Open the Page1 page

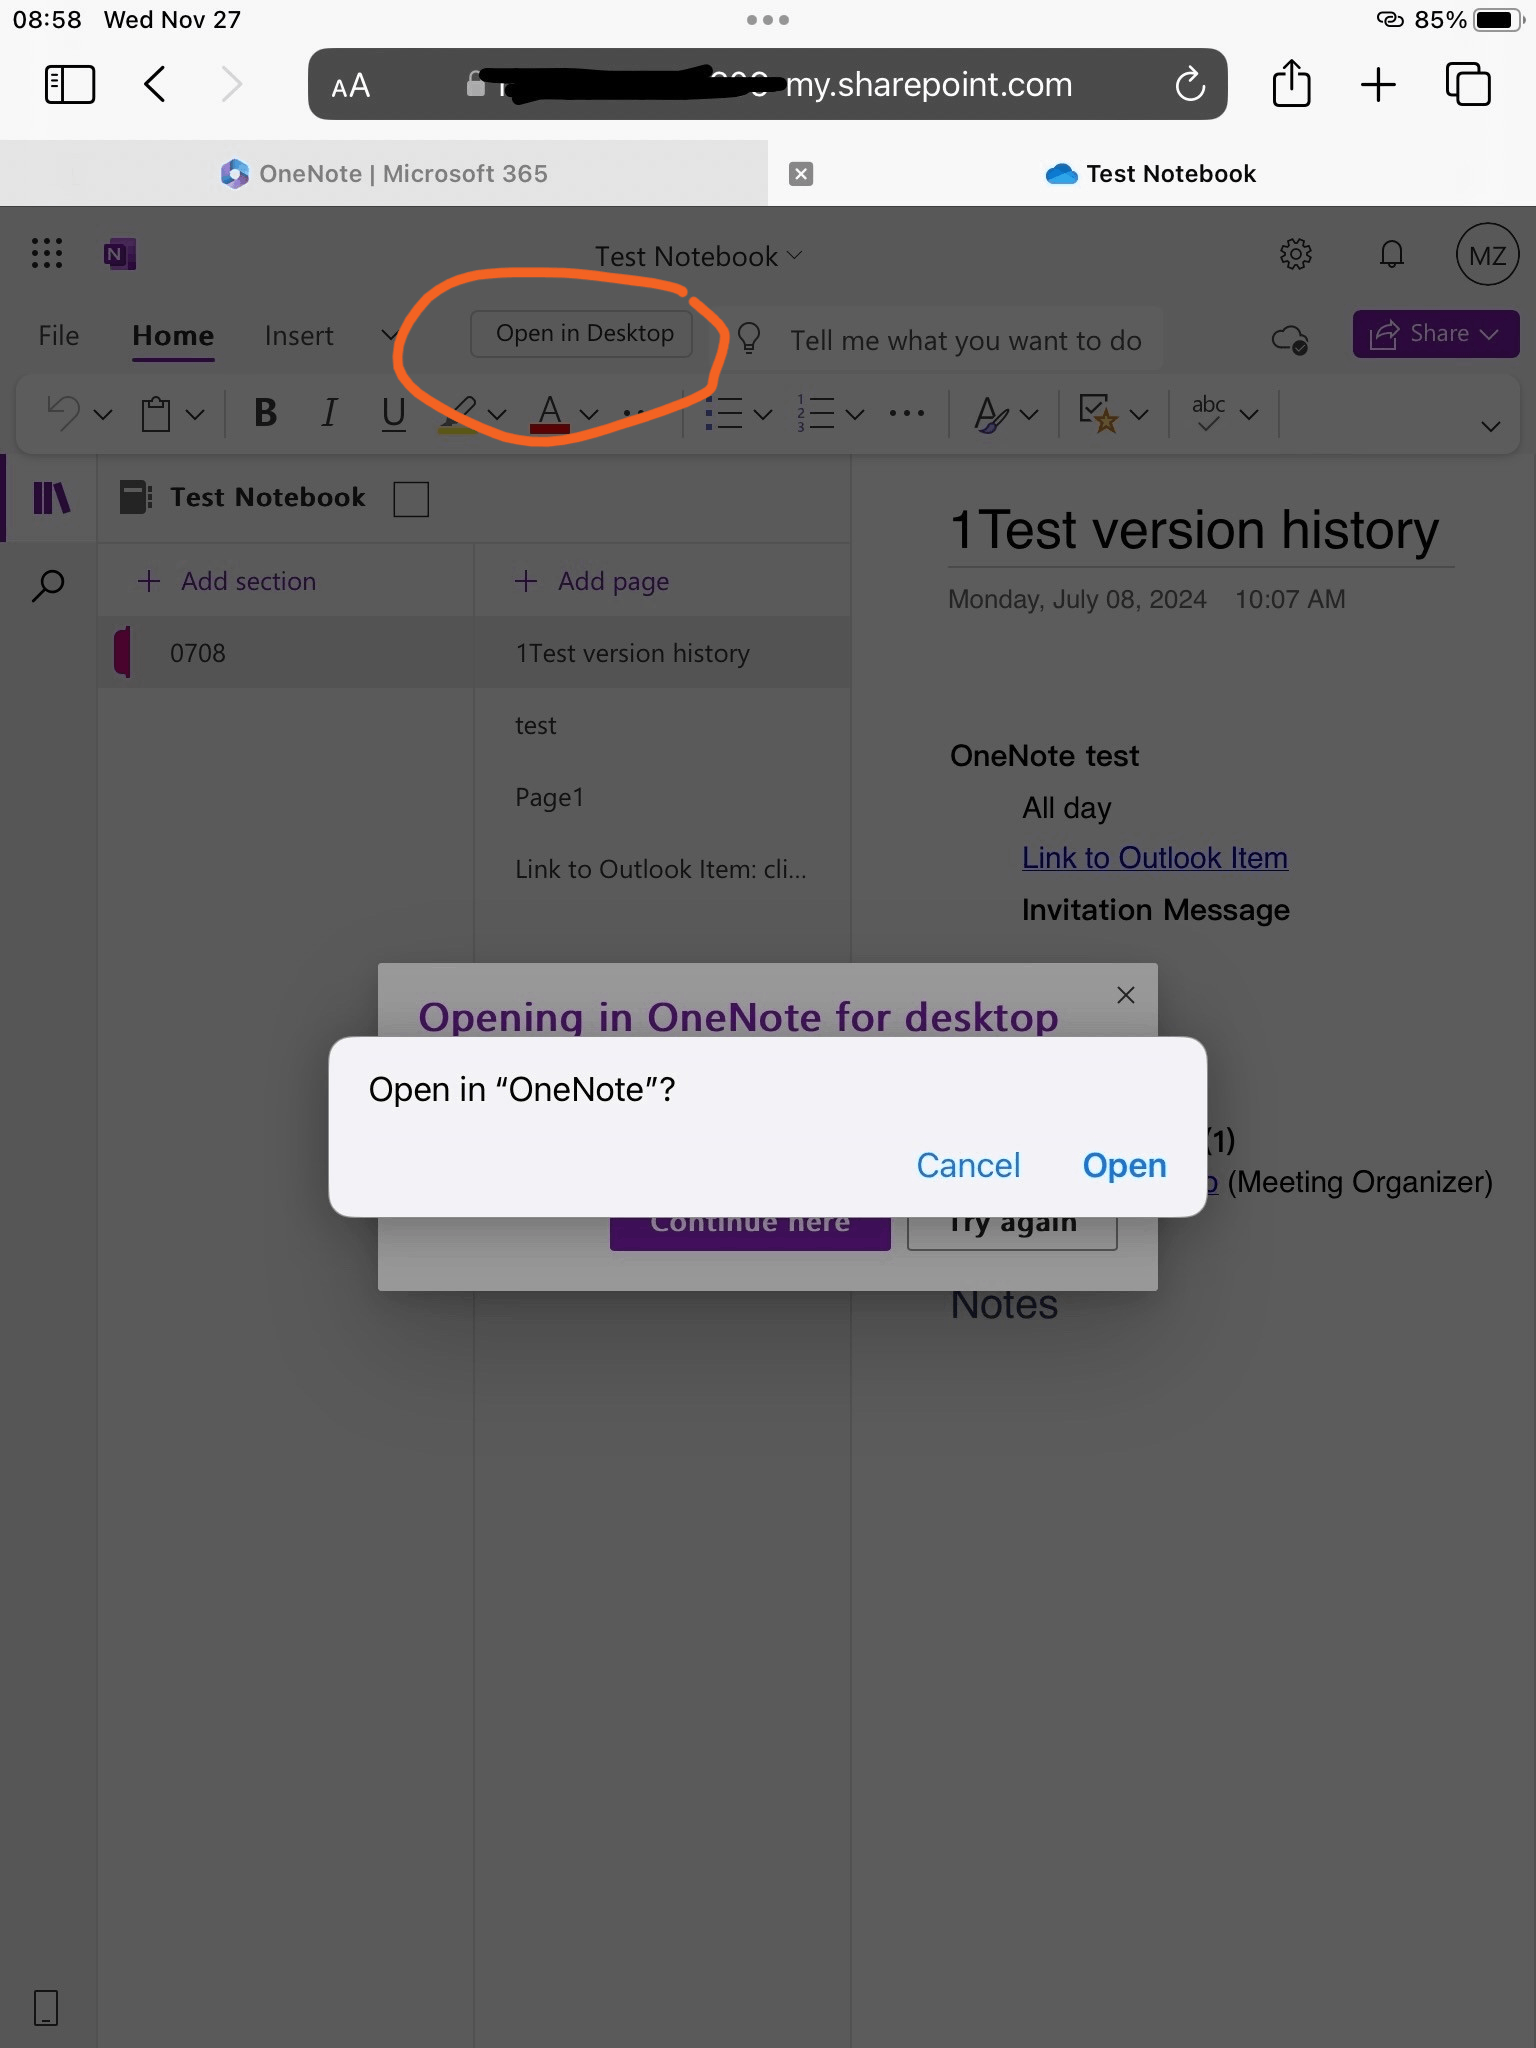point(663,797)
